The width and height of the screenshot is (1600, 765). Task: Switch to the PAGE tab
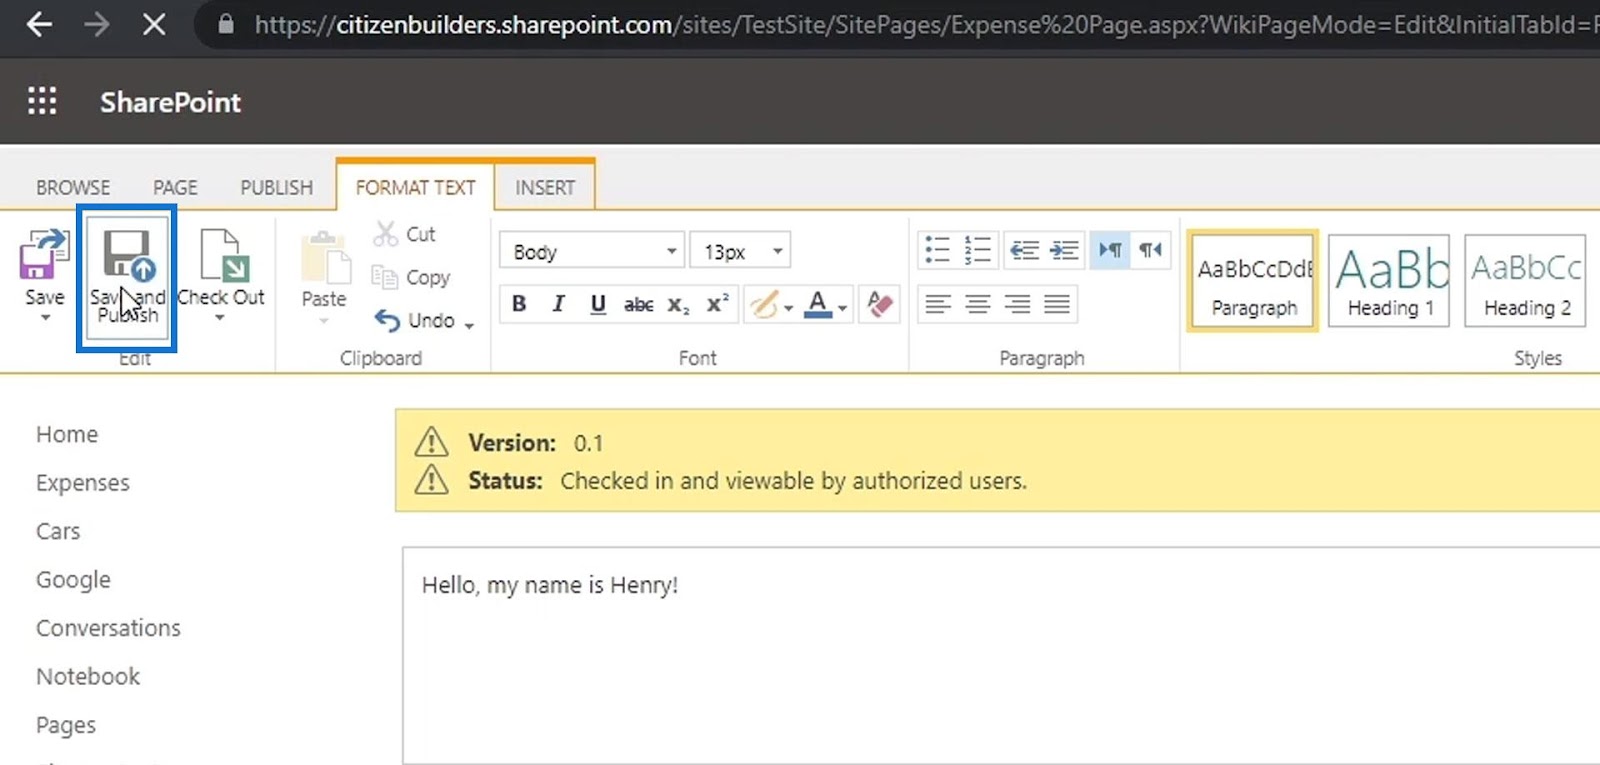[175, 188]
